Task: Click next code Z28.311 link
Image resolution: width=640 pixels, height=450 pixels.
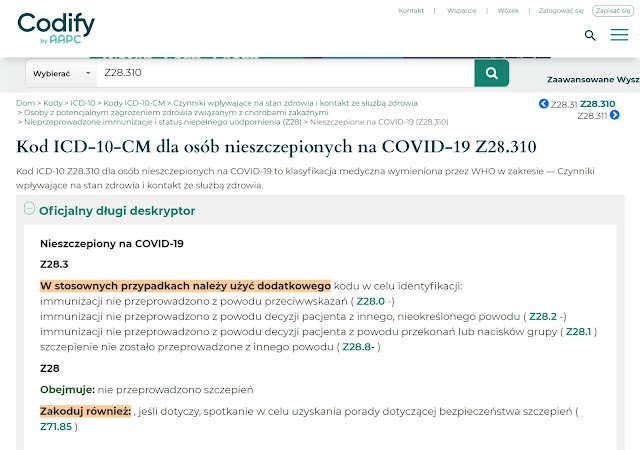Action: tap(592, 116)
